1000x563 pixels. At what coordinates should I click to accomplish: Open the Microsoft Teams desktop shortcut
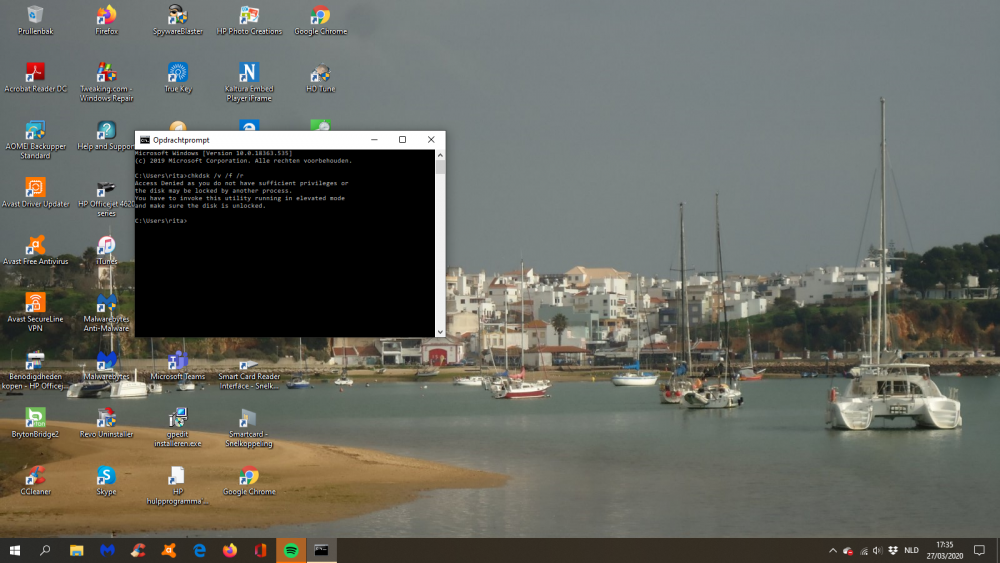(177, 361)
